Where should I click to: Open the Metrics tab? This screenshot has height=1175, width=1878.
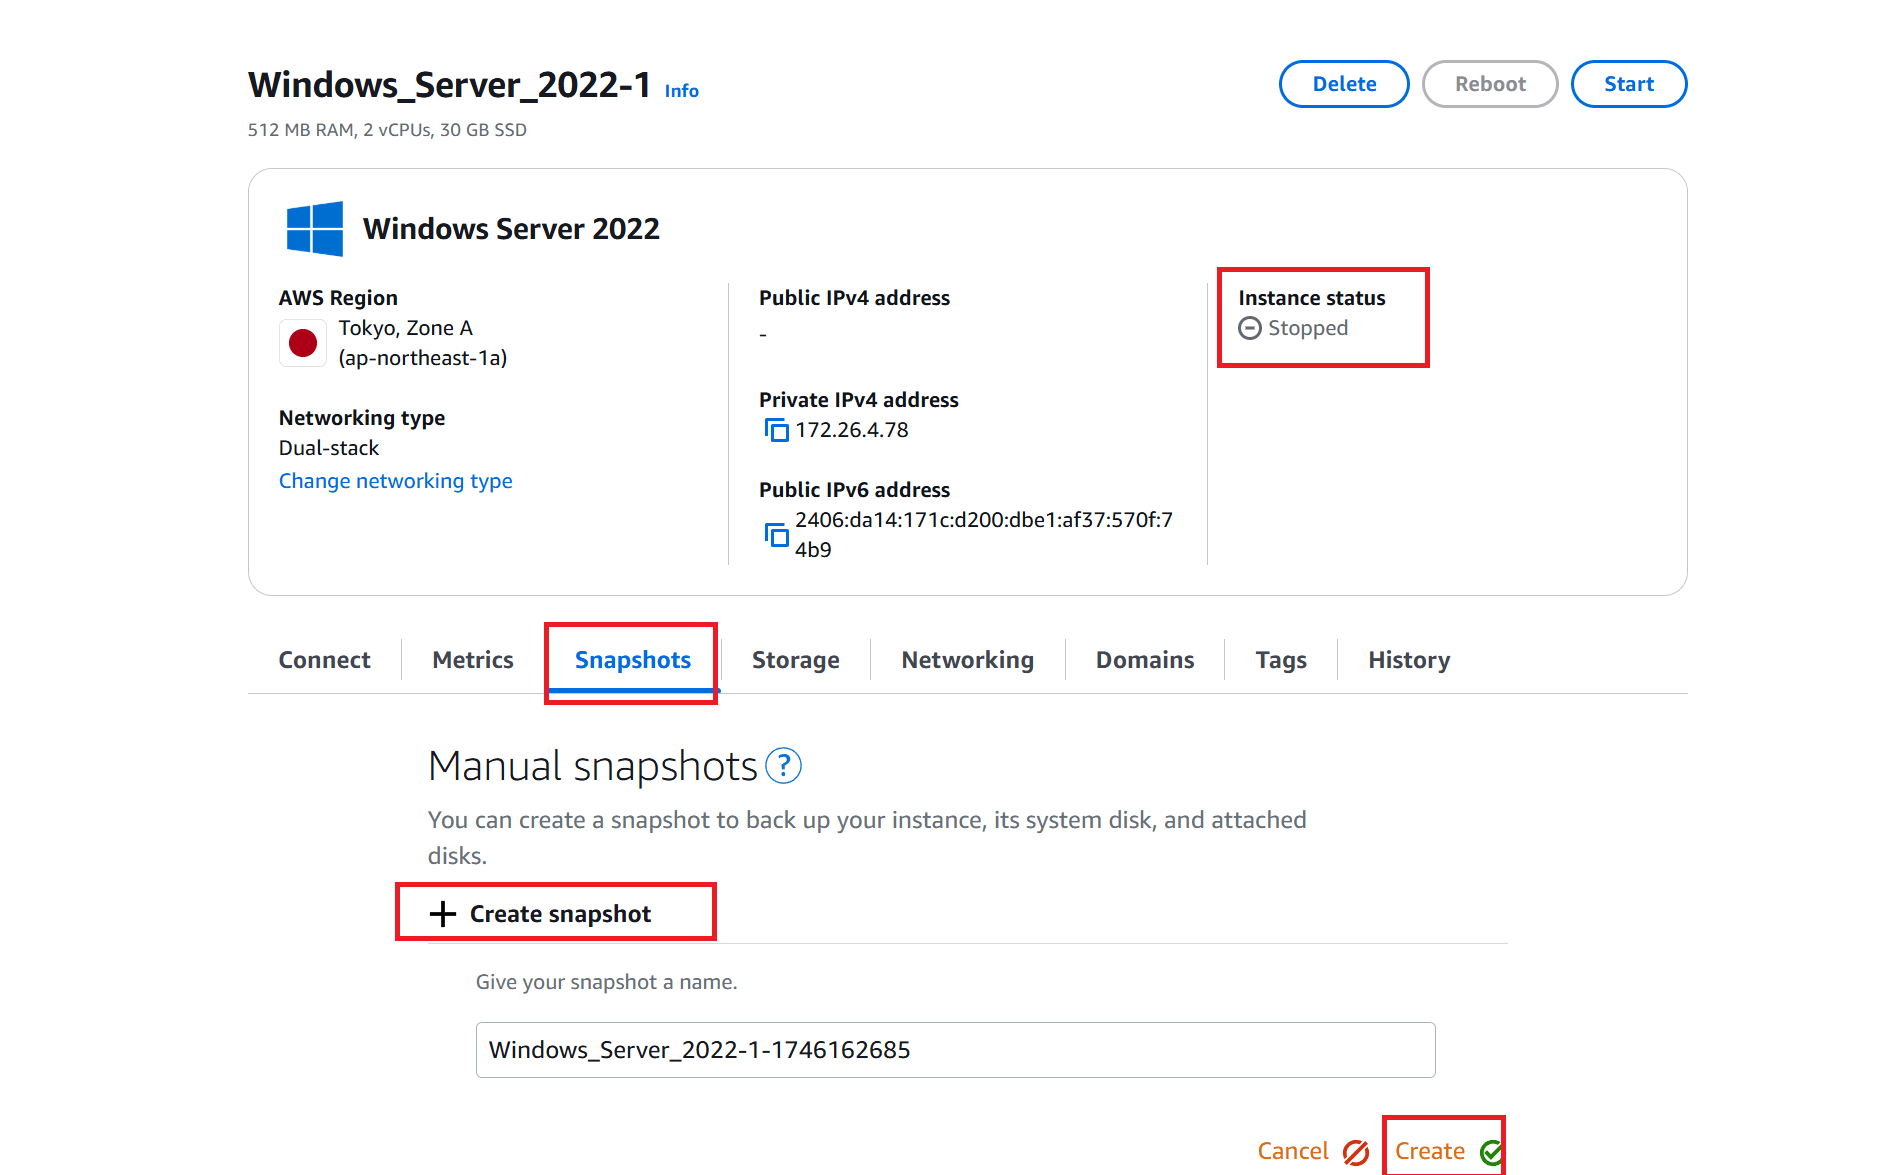(x=473, y=660)
